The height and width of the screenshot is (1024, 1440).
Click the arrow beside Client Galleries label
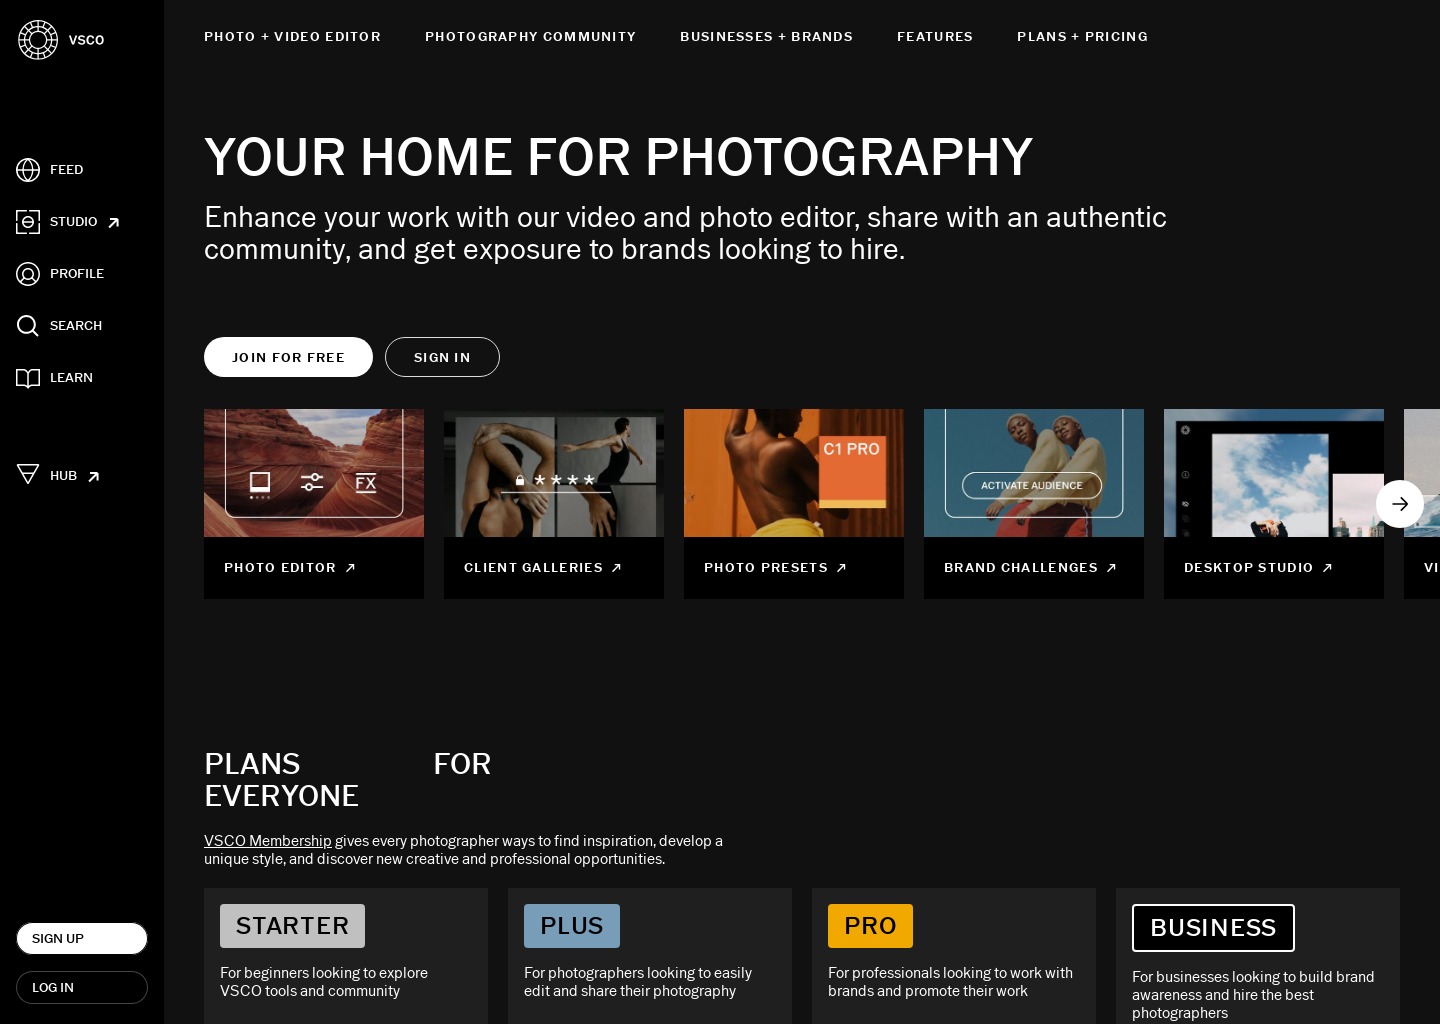(x=616, y=568)
